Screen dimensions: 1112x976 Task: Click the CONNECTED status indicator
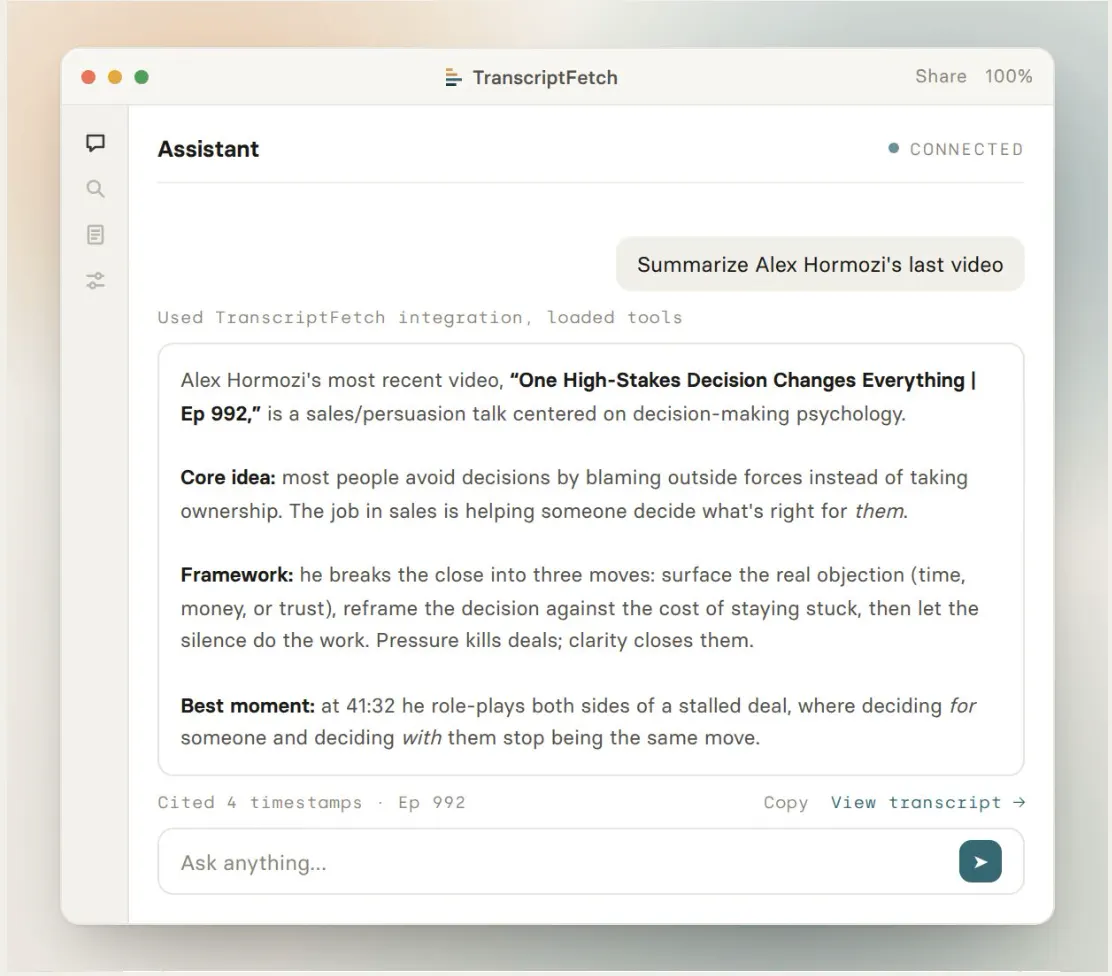[956, 149]
